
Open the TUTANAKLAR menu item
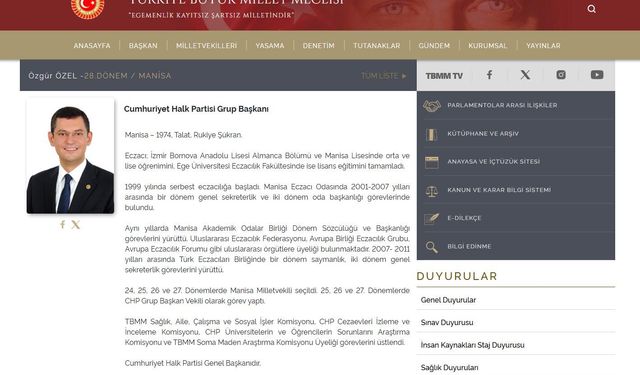click(377, 46)
